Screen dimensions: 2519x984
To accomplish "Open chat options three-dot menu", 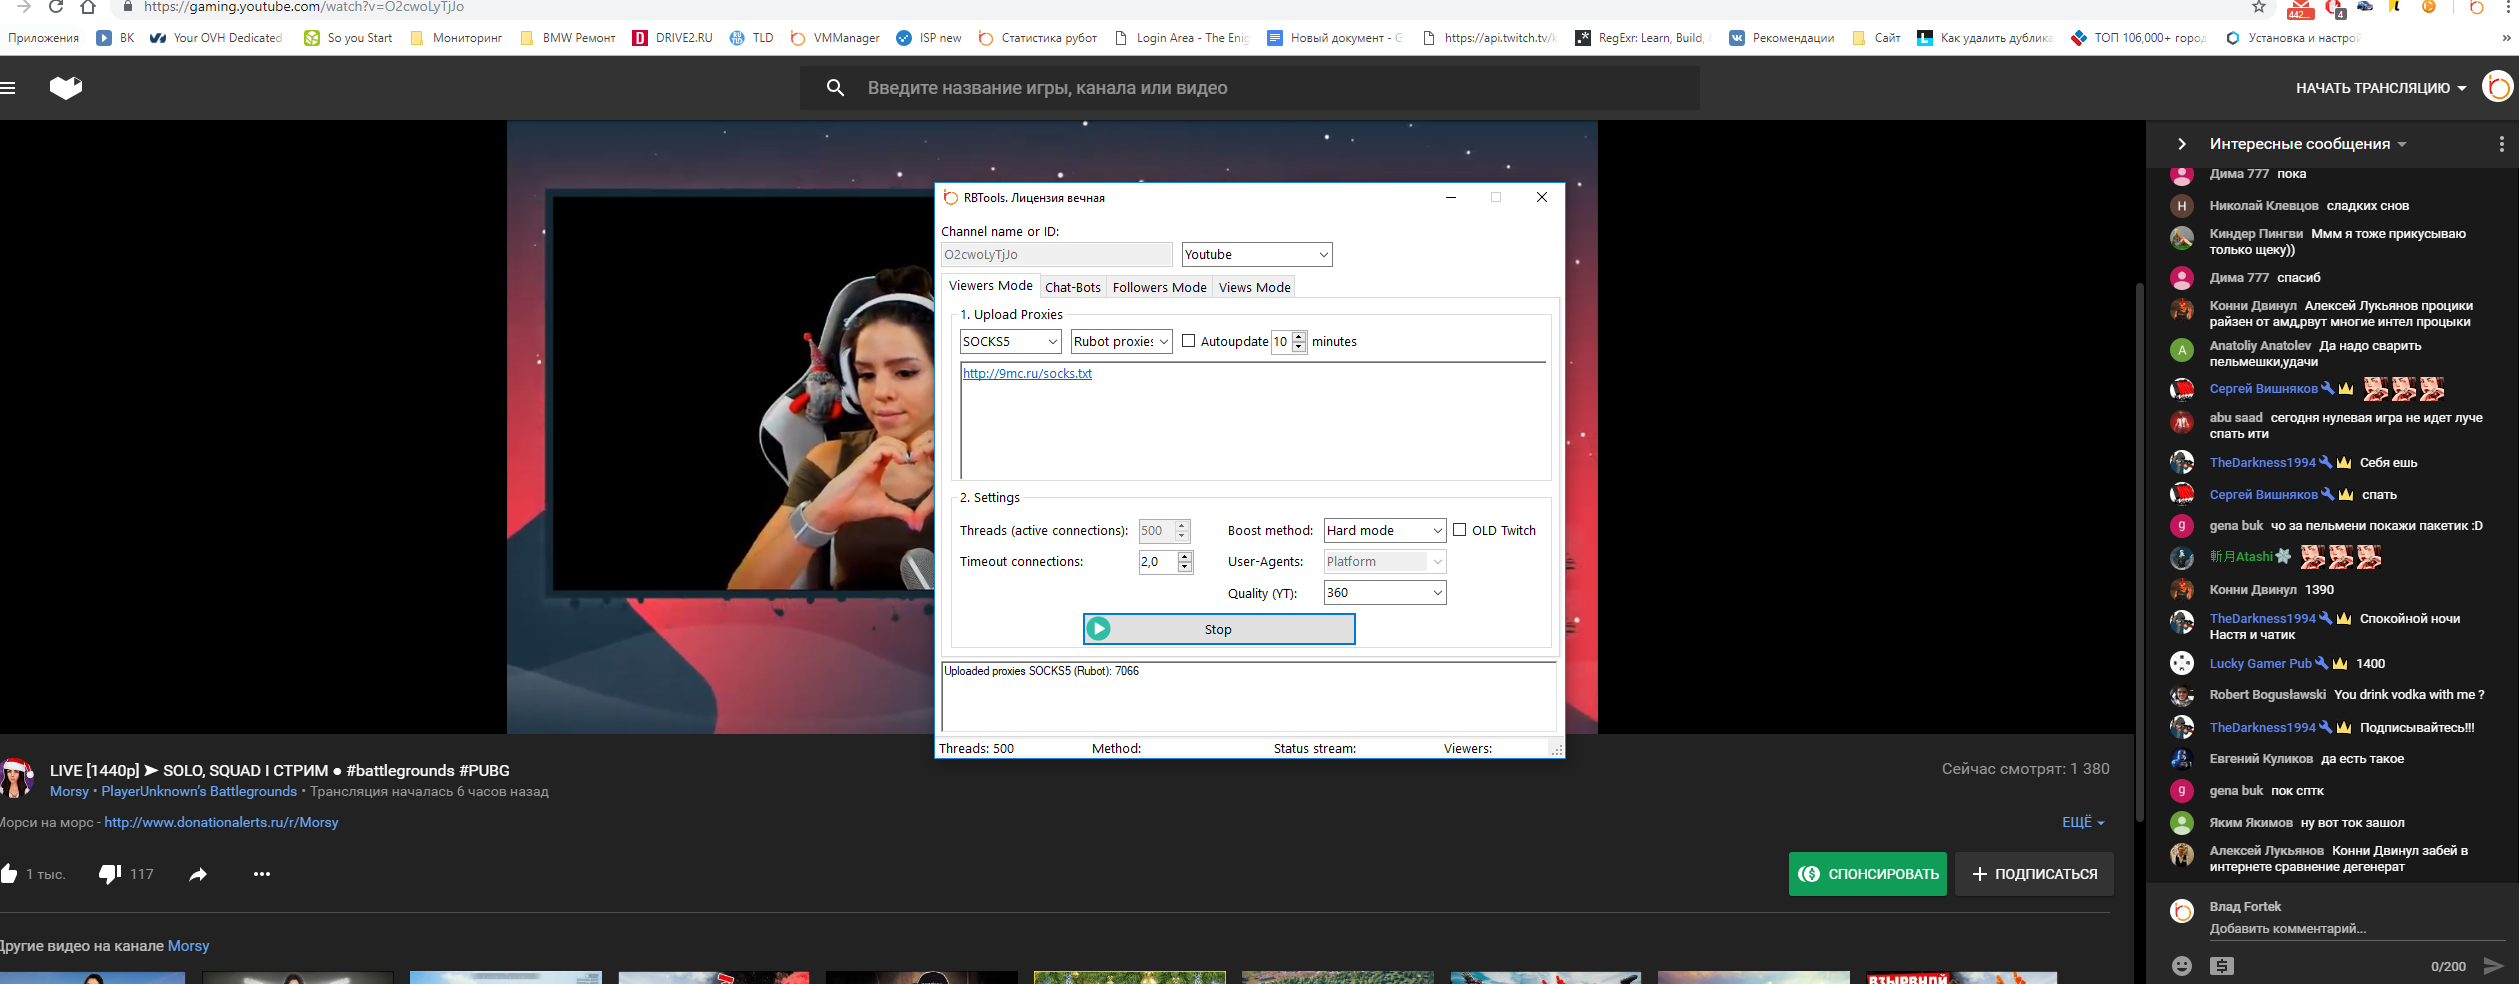I will [x=2501, y=144].
